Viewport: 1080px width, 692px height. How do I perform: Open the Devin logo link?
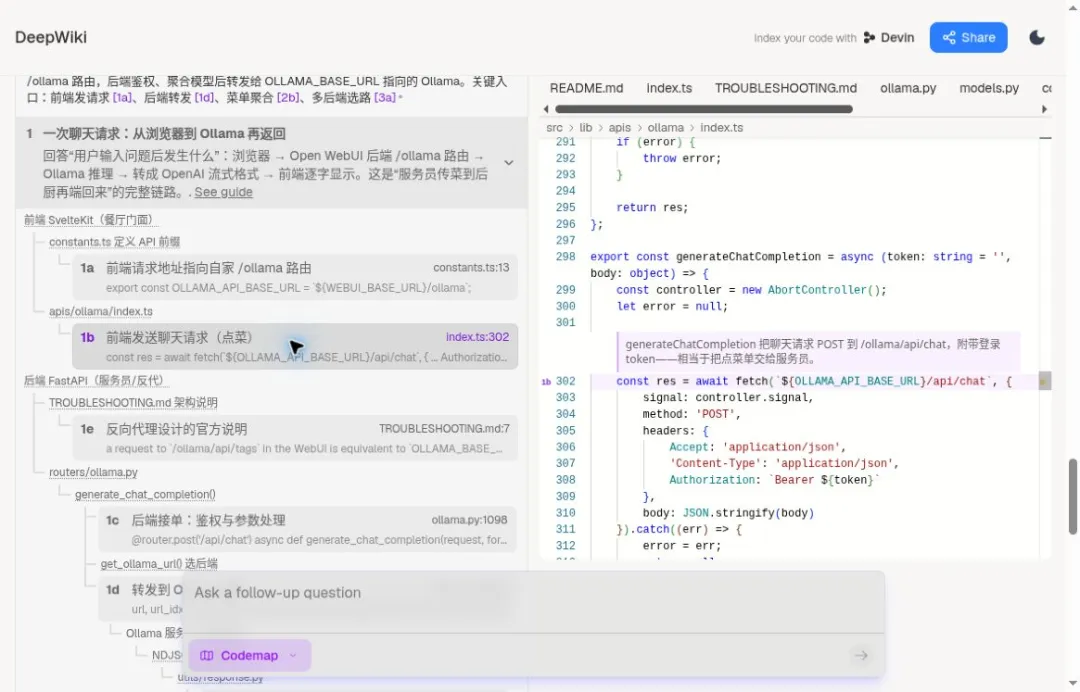coord(889,38)
